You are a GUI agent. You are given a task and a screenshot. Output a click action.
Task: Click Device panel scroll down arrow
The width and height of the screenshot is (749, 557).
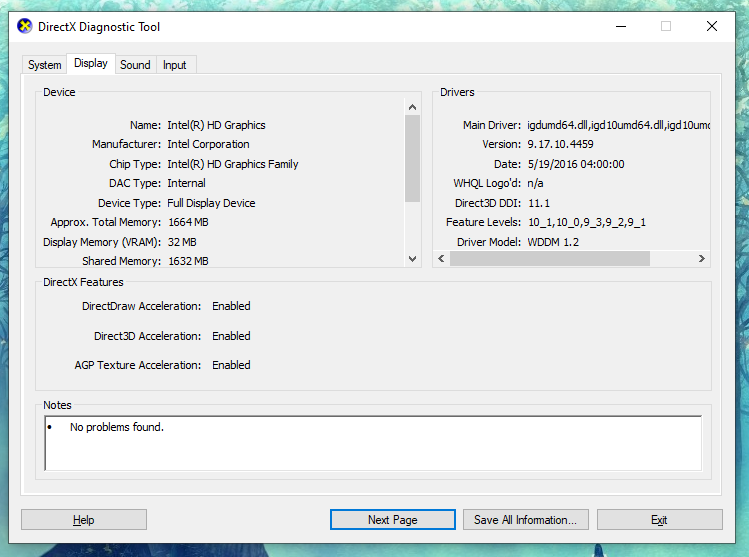coord(413,258)
